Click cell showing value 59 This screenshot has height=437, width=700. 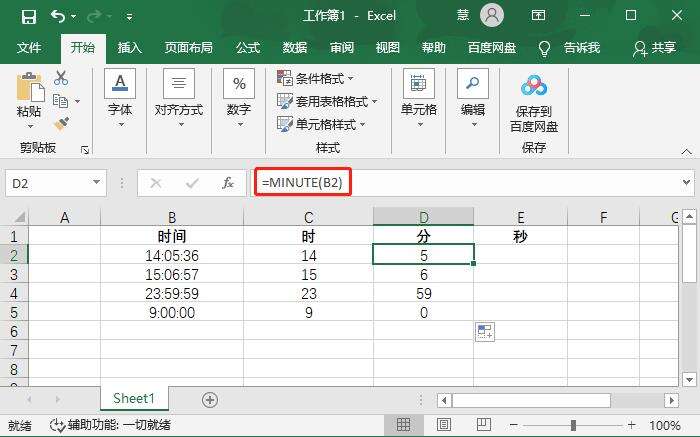coord(423,294)
